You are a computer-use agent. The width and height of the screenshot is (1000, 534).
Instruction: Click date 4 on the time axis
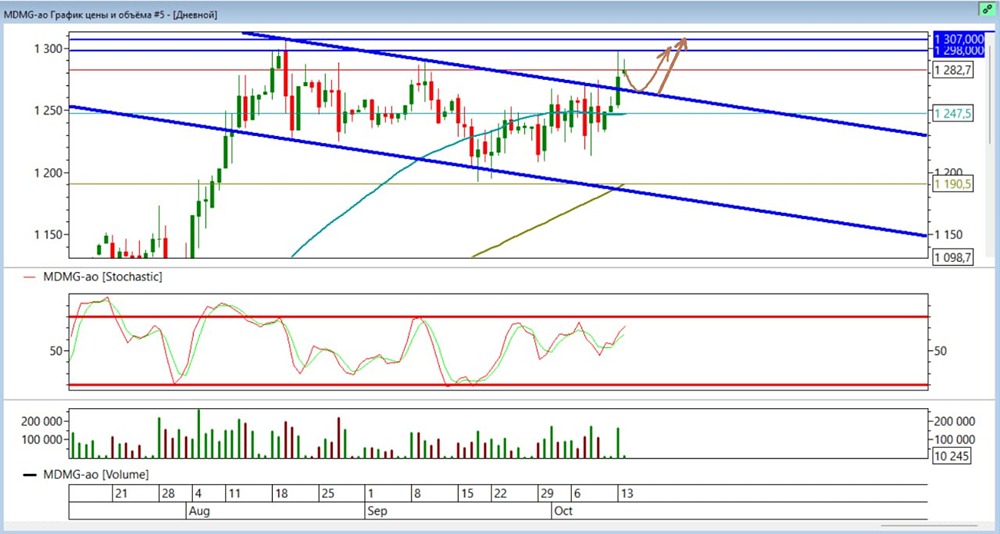tap(198, 494)
